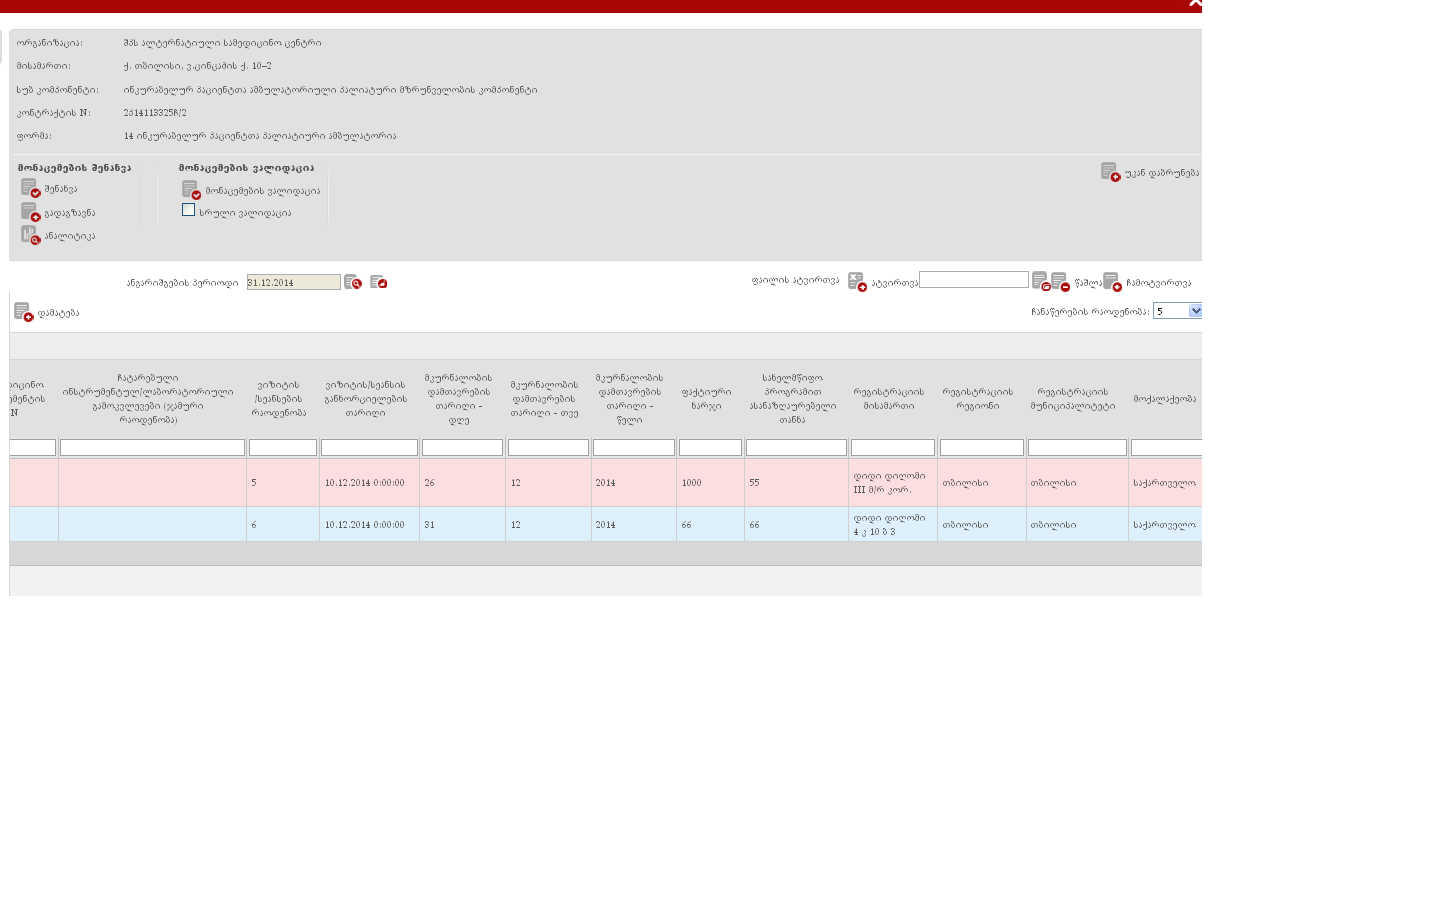Run მონაცემების ვალიდაცია validation icon
The height and width of the screenshot is (900, 1440).
[x=191, y=190]
